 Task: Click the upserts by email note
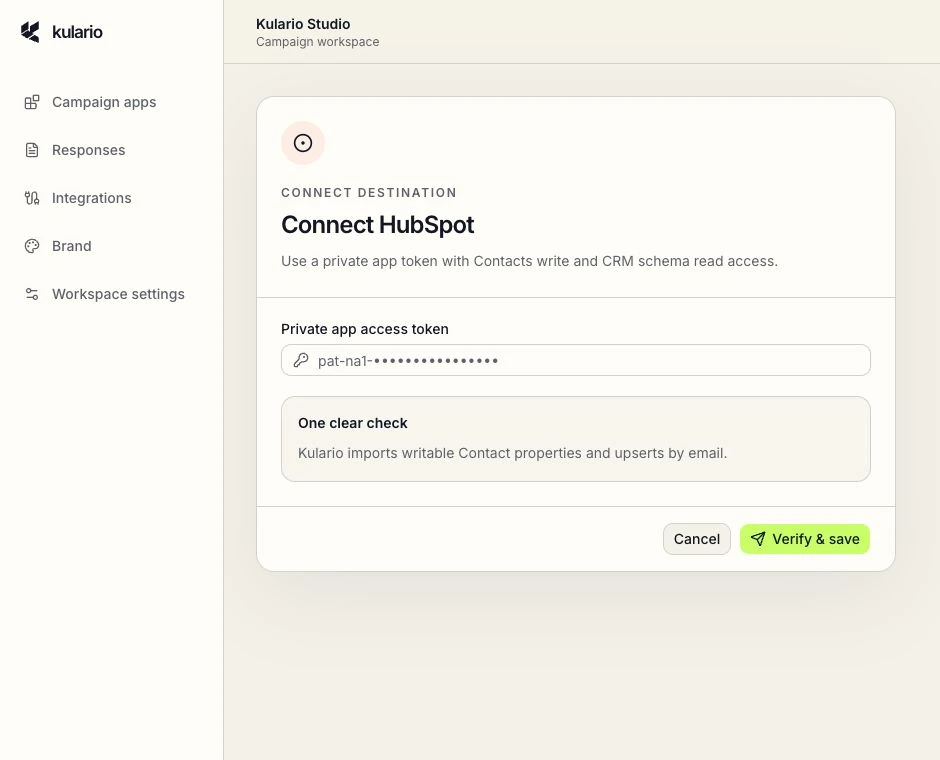pyautogui.click(x=513, y=453)
